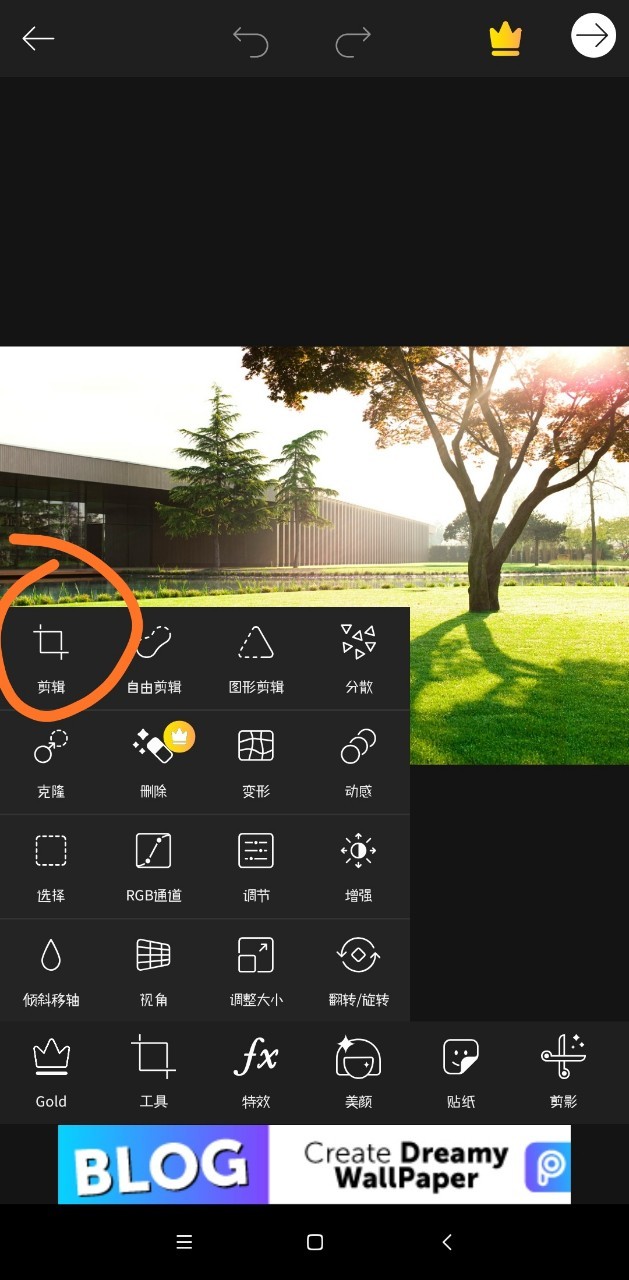The image size is (629, 1280).
Task: Undo the last edit
Action: point(251,39)
